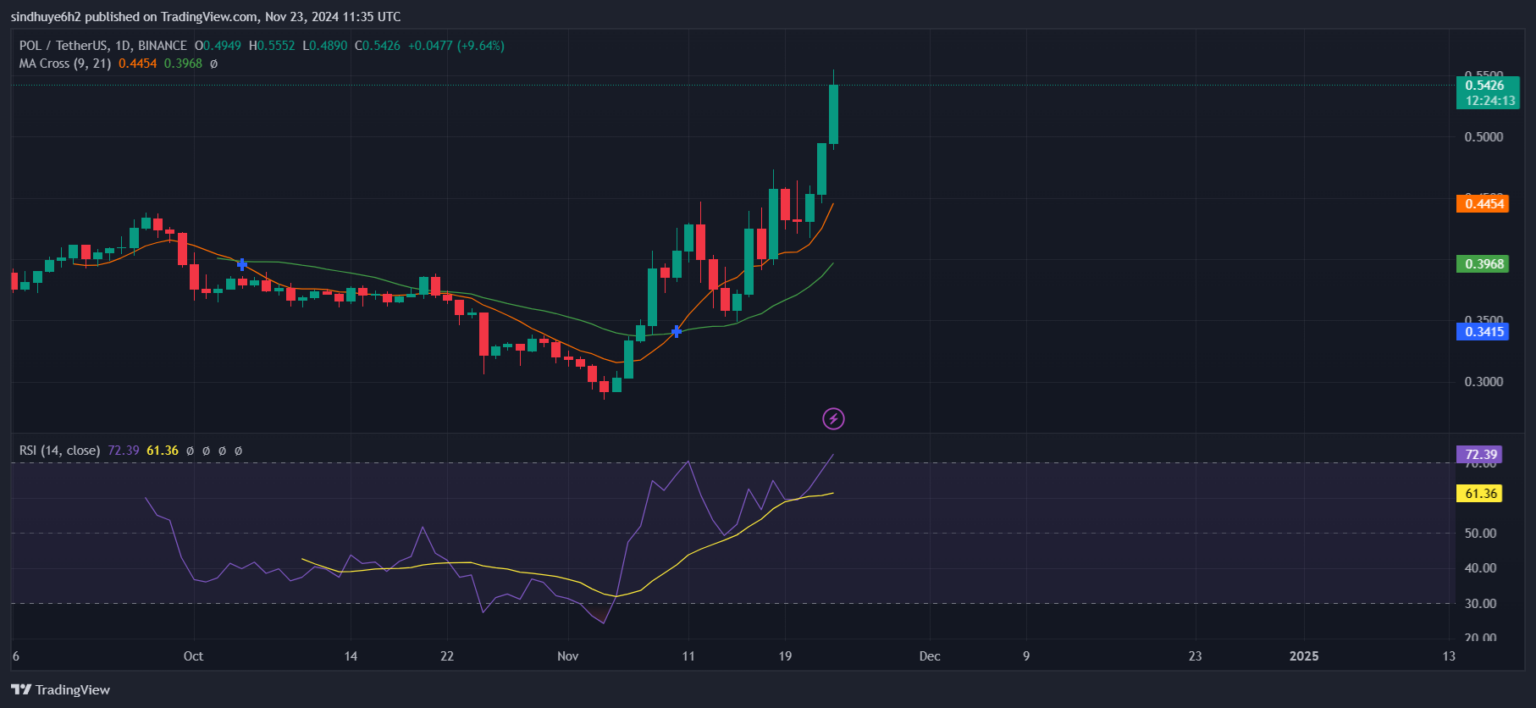Click the green 0.3968 MA price tag
The image size is (1536, 708).
(1482, 263)
